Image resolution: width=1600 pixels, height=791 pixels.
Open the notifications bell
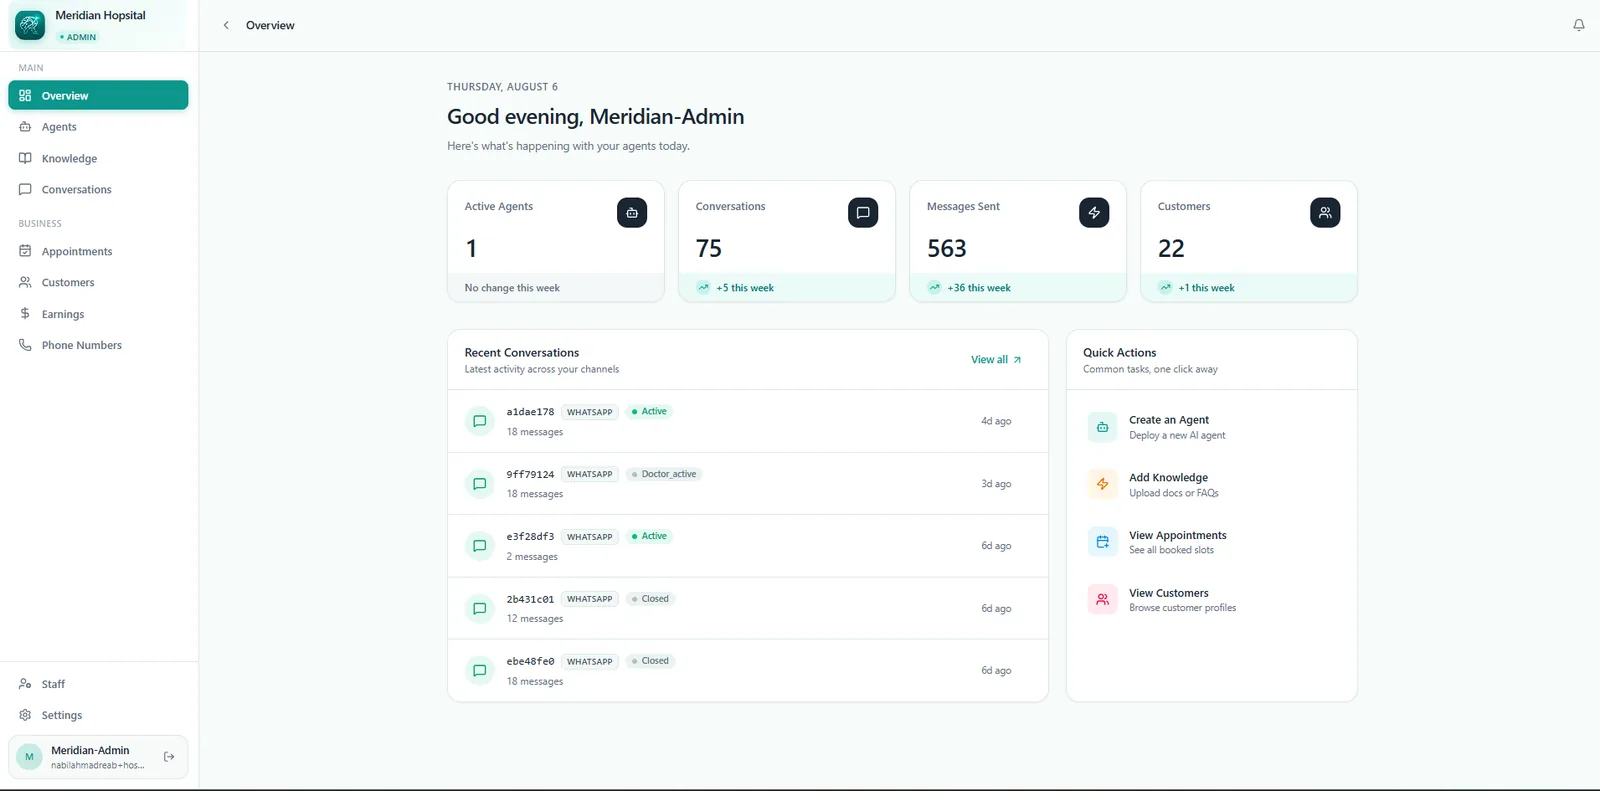tap(1579, 25)
